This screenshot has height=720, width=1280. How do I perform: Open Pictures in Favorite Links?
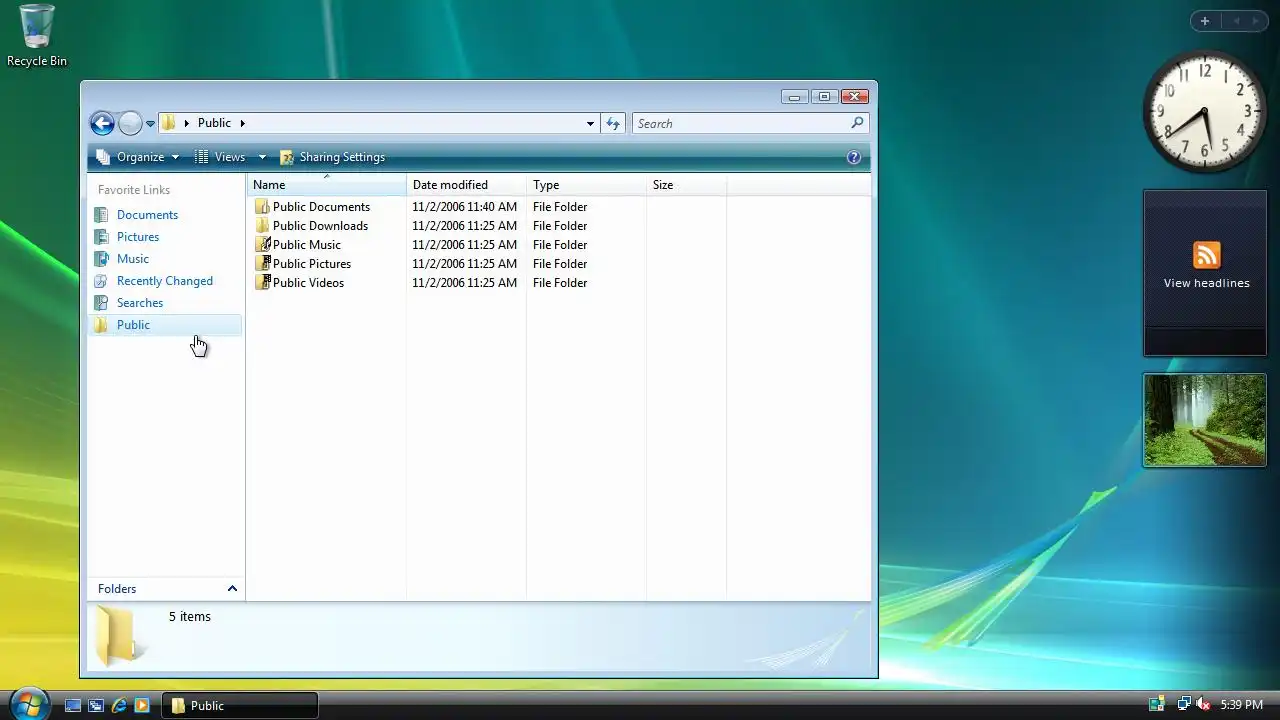tap(138, 237)
